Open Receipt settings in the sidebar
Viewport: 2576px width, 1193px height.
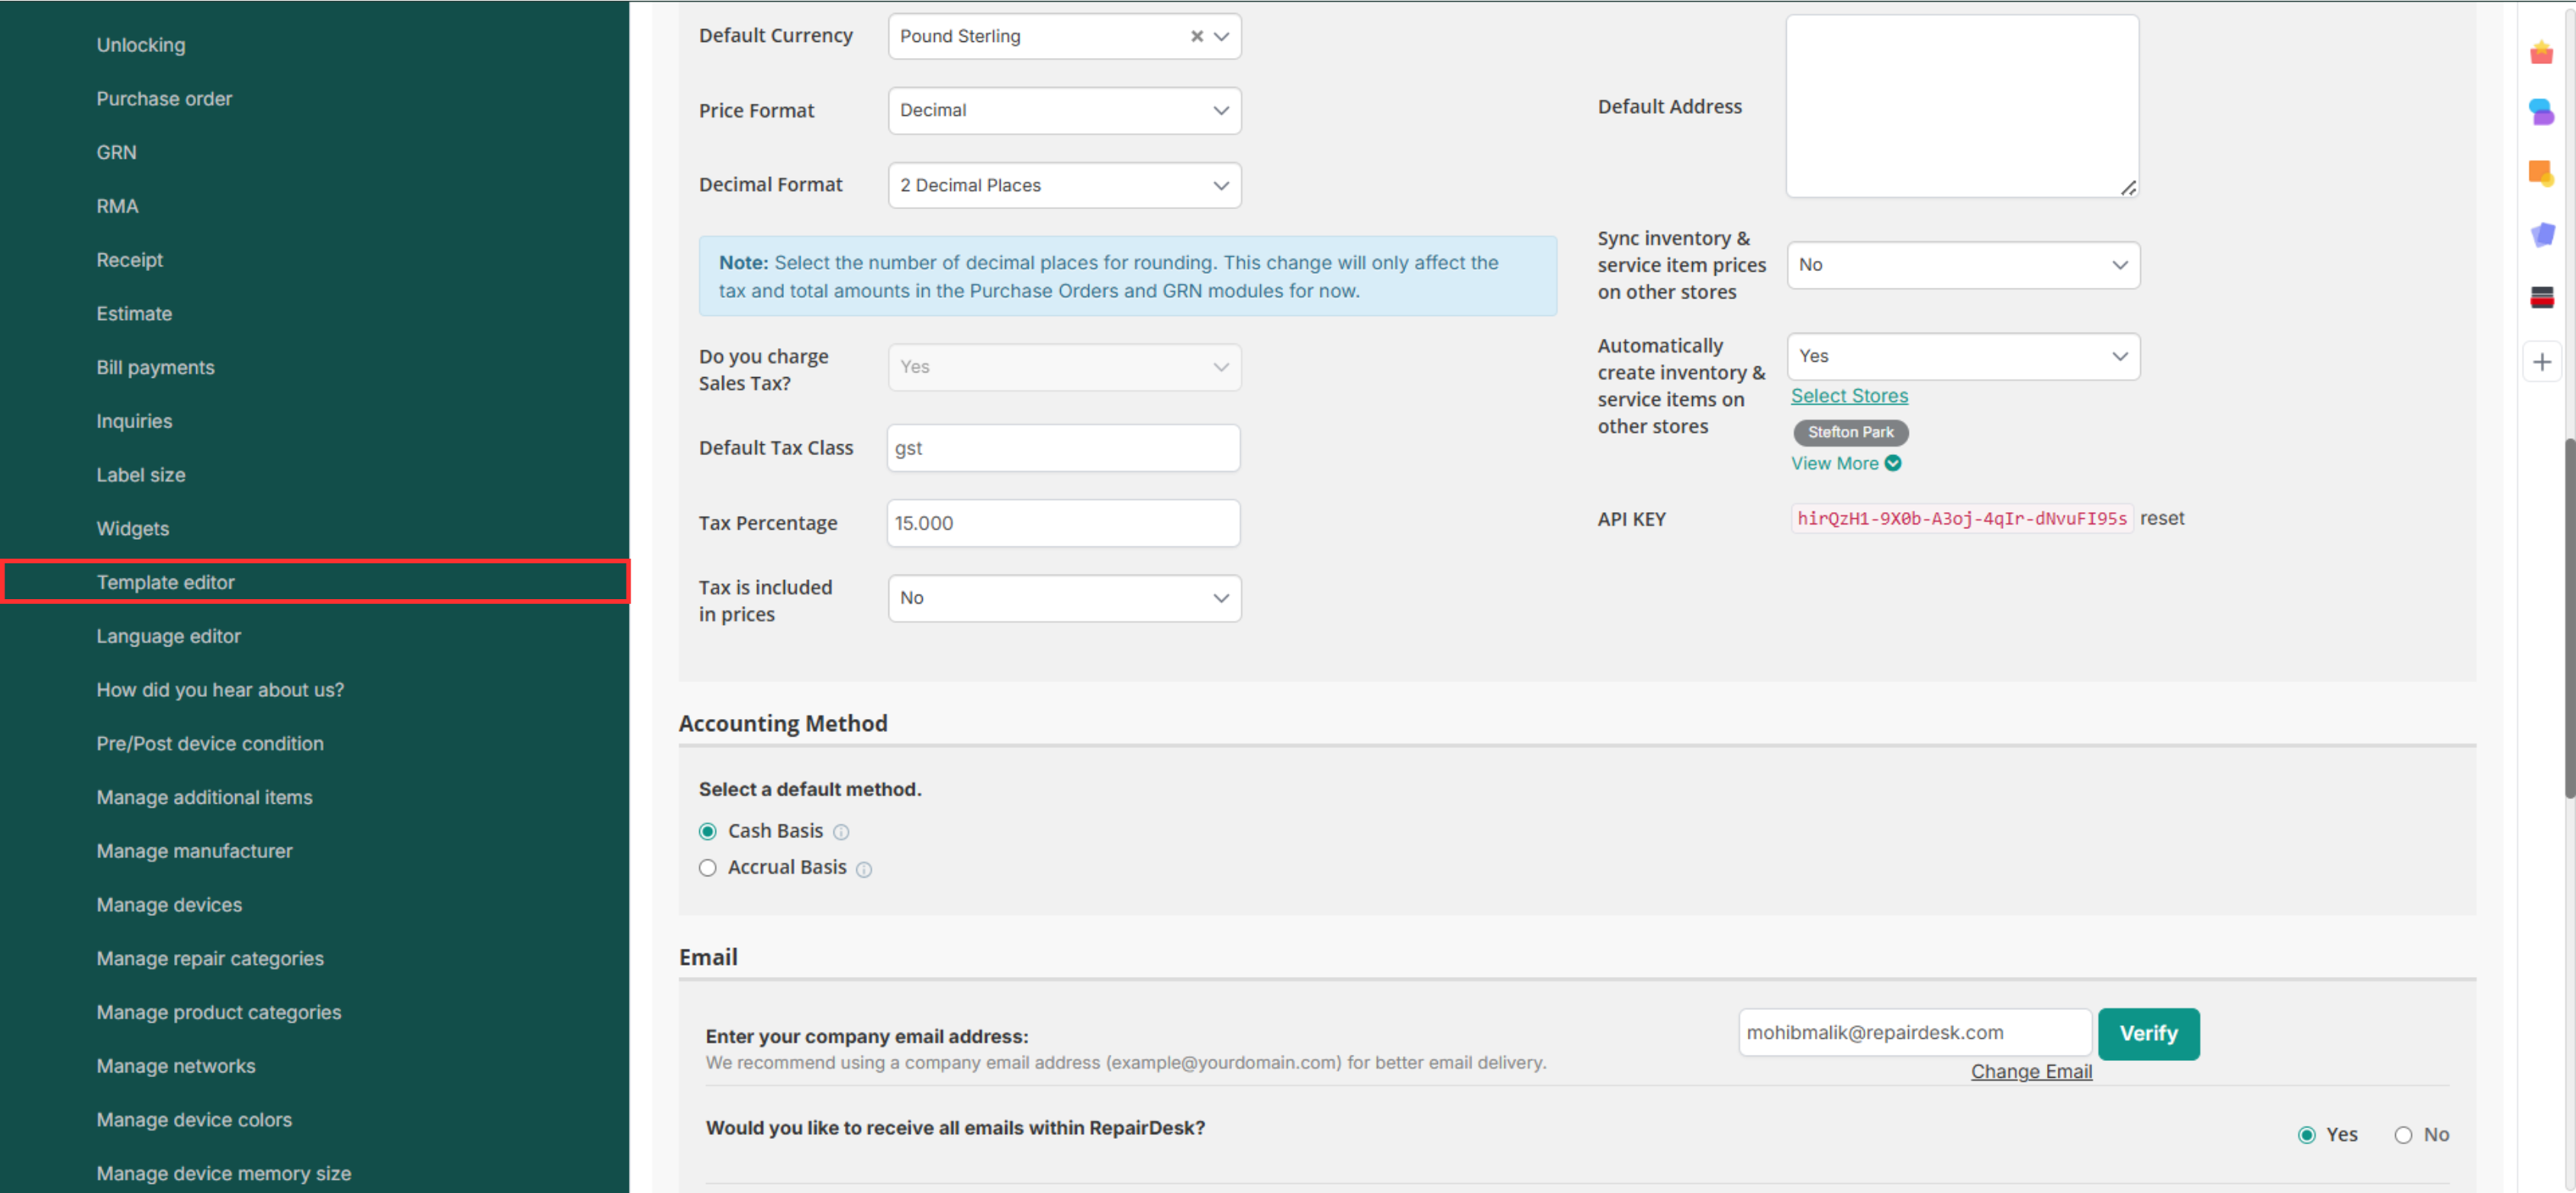click(x=129, y=260)
